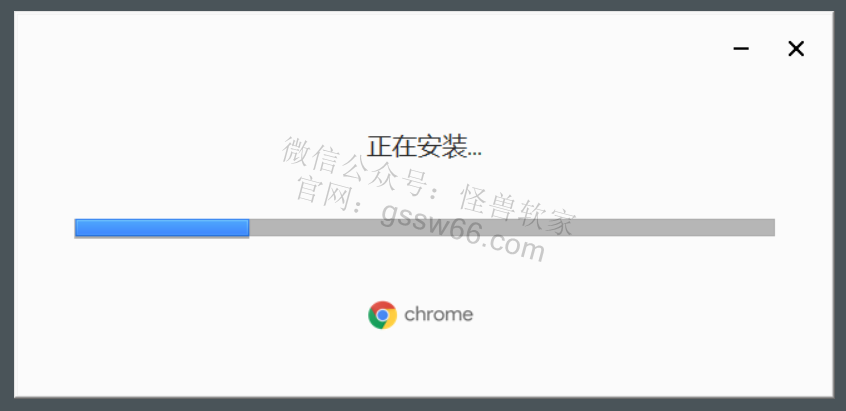This screenshot has width=846, height=411.
Task: Click the red segment of Chrome logo
Action: (383, 305)
